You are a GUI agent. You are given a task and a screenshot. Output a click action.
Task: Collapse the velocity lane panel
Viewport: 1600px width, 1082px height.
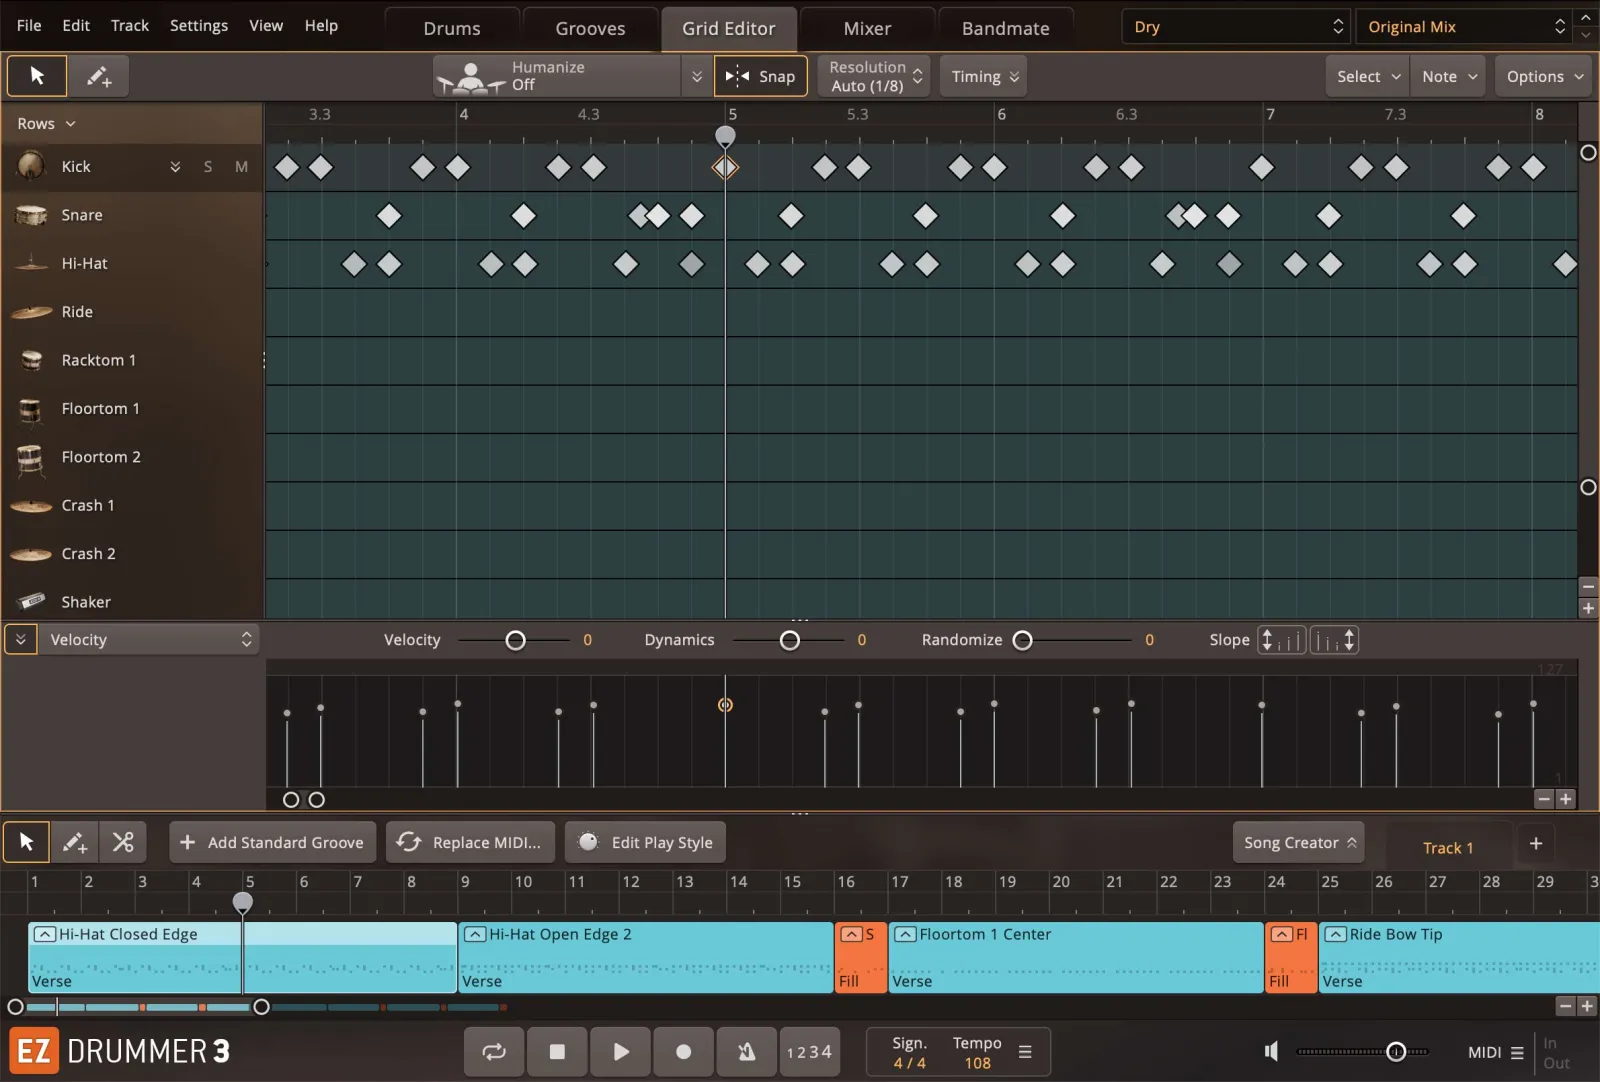[20, 640]
